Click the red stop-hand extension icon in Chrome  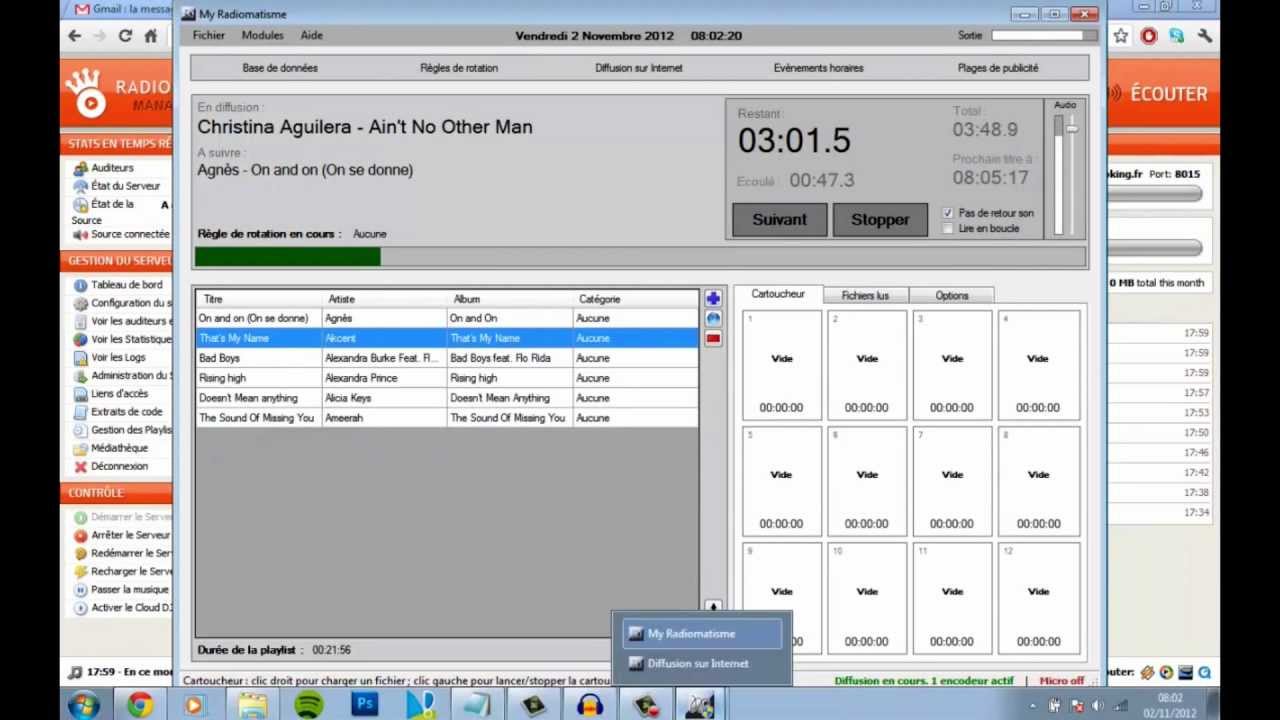(1149, 36)
